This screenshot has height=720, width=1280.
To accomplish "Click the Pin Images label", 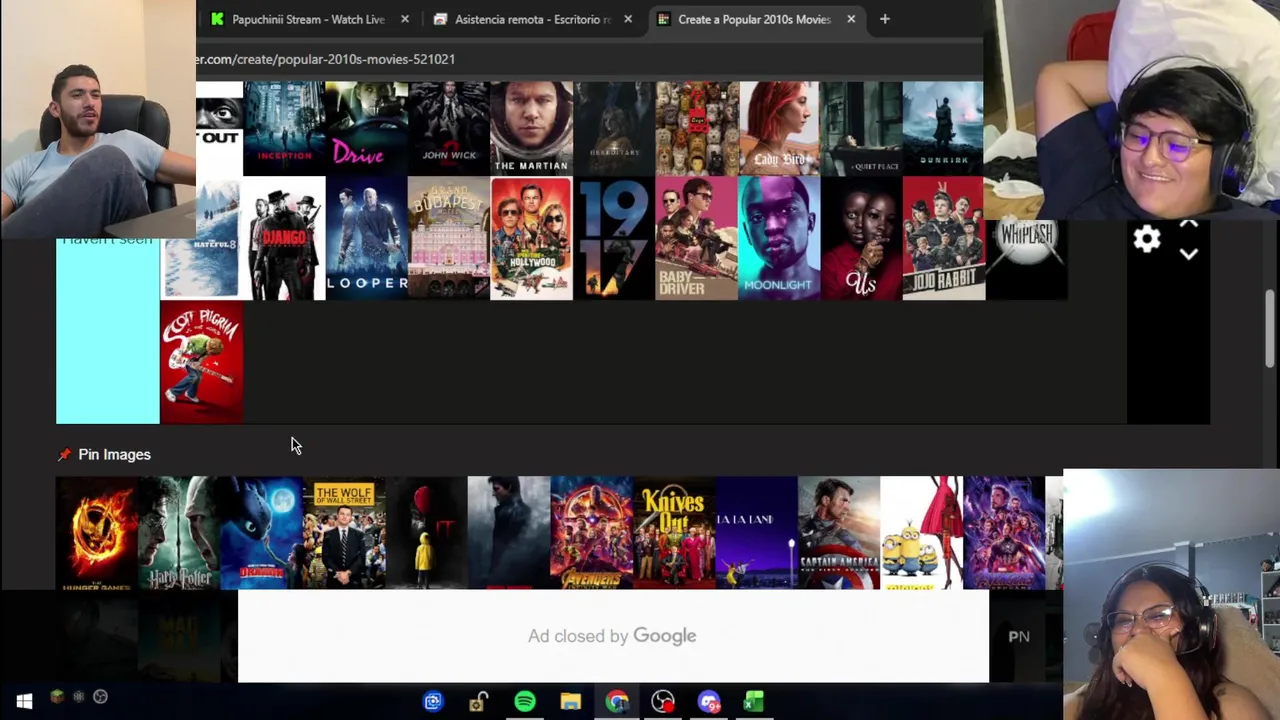I will pyautogui.click(x=114, y=454).
